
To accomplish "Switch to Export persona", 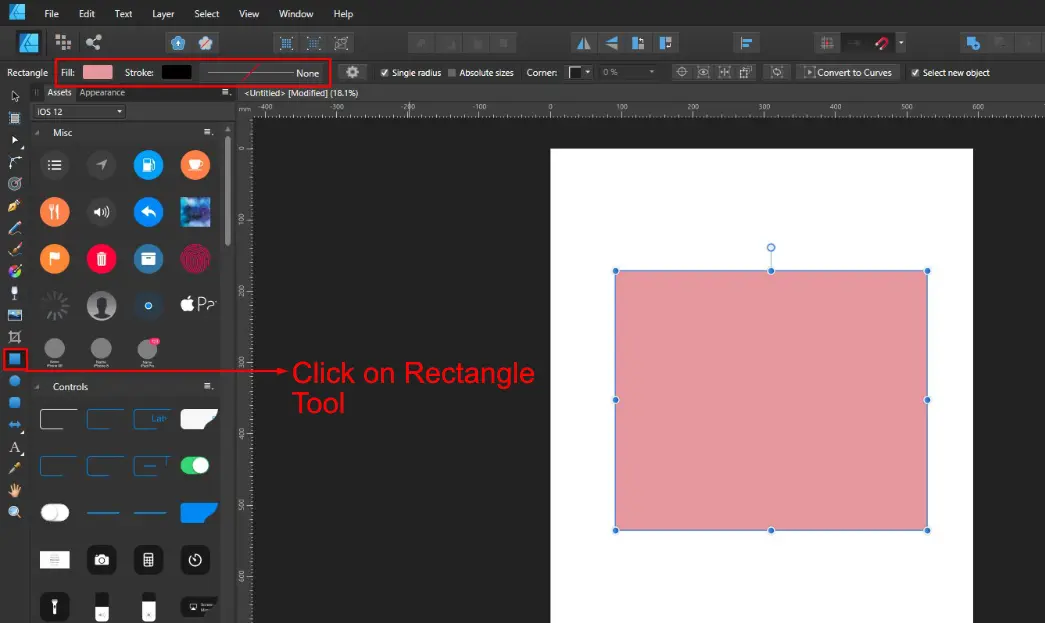I will (93, 43).
